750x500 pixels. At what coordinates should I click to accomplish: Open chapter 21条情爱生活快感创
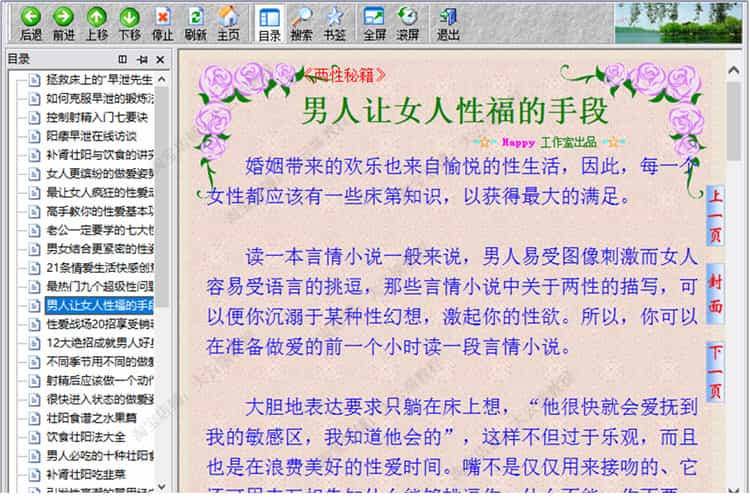(100, 268)
